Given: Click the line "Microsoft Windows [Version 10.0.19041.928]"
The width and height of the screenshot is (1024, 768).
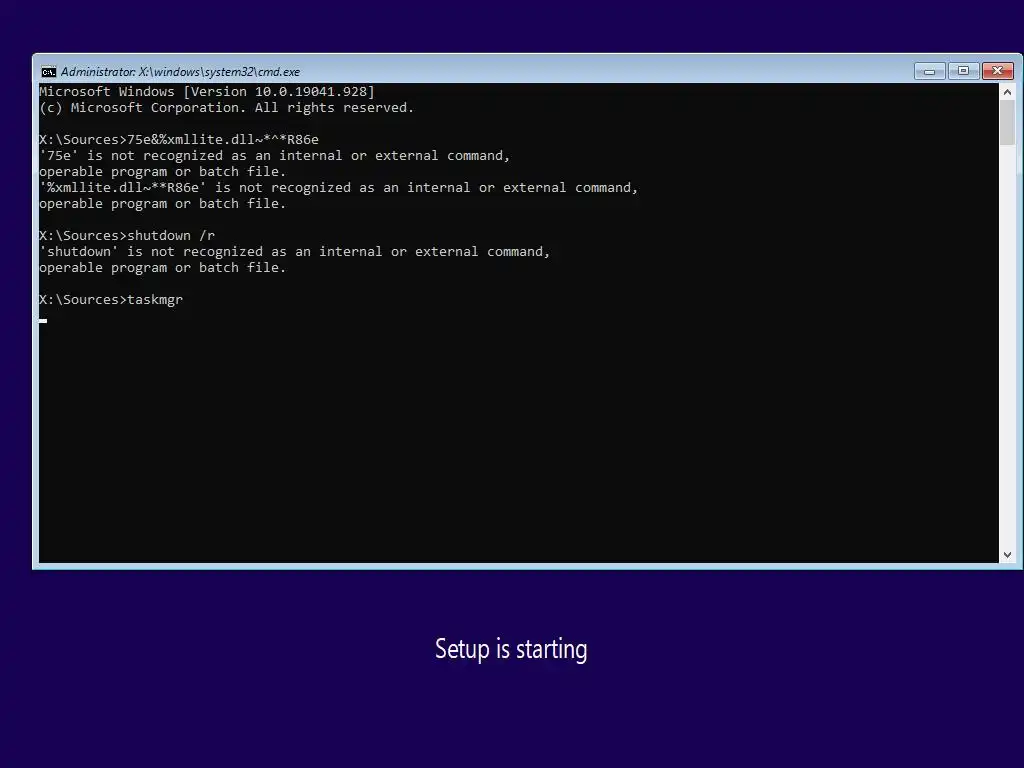Looking at the screenshot, I should [207, 91].
